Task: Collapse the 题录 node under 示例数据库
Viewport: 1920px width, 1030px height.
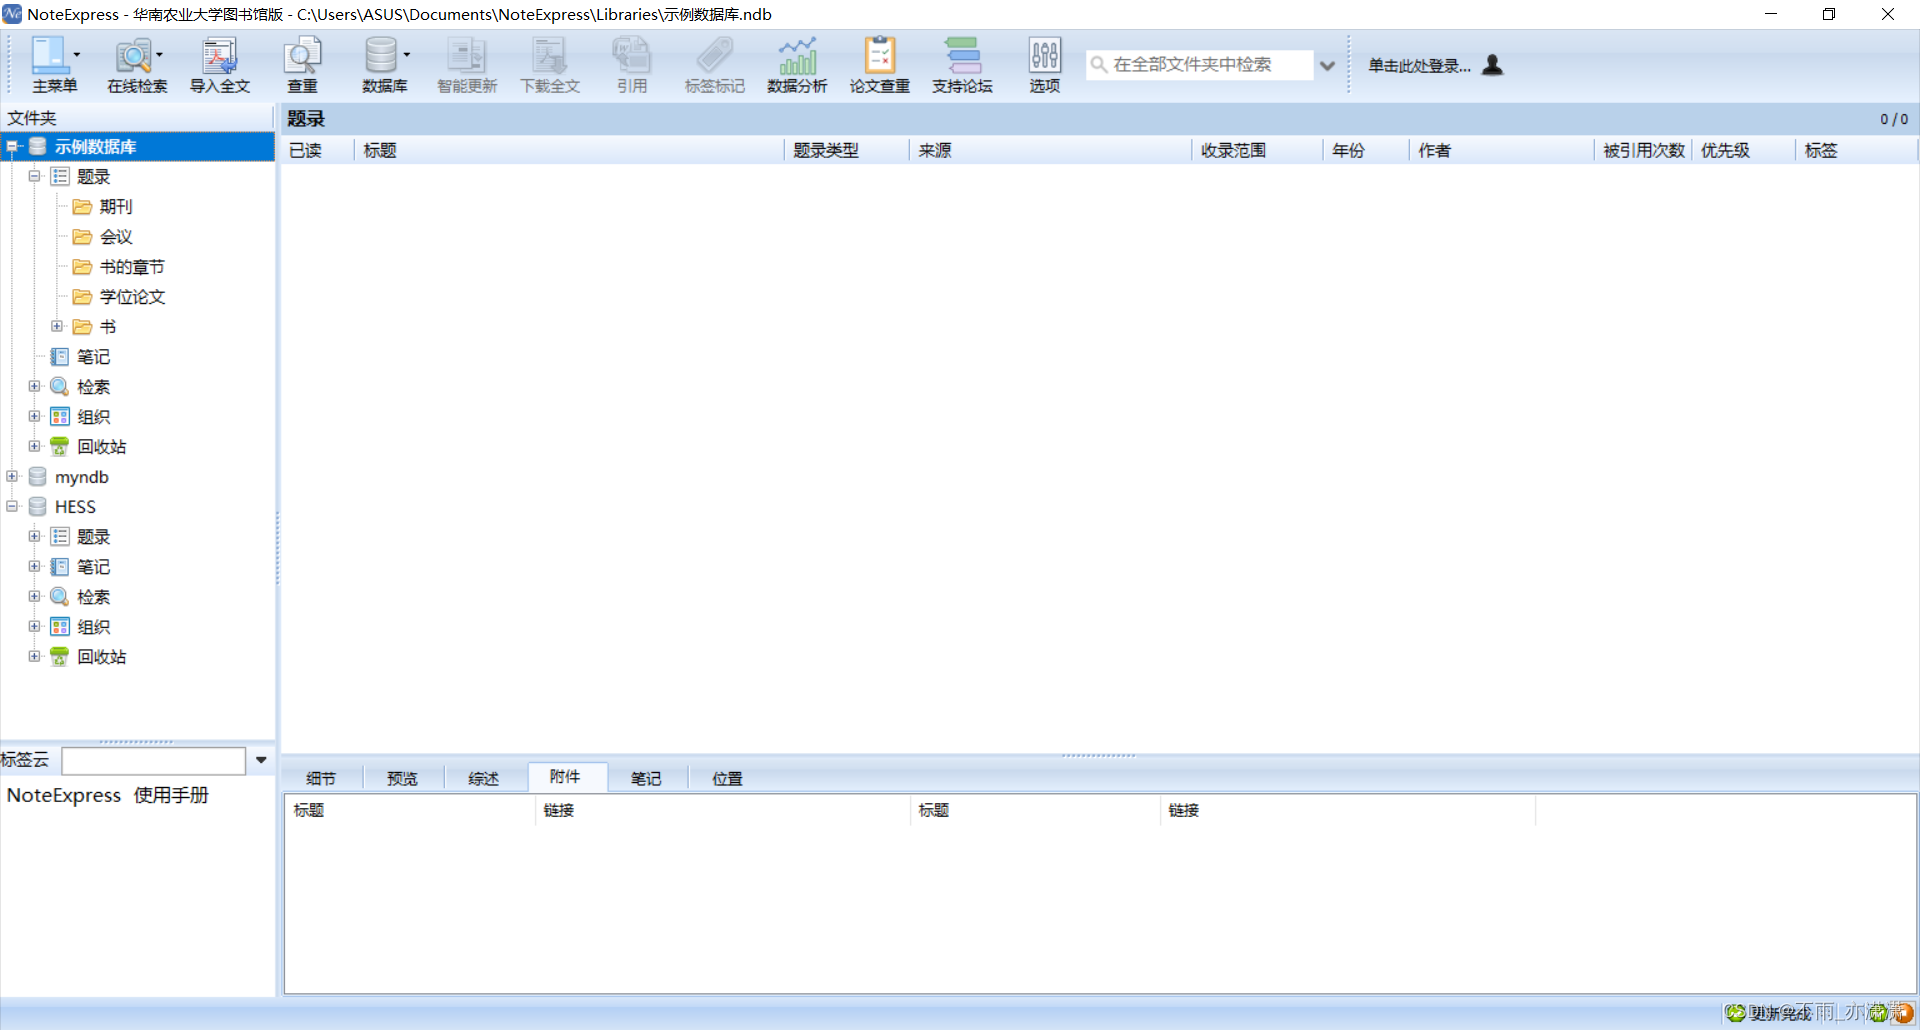Action: tap(34, 176)
